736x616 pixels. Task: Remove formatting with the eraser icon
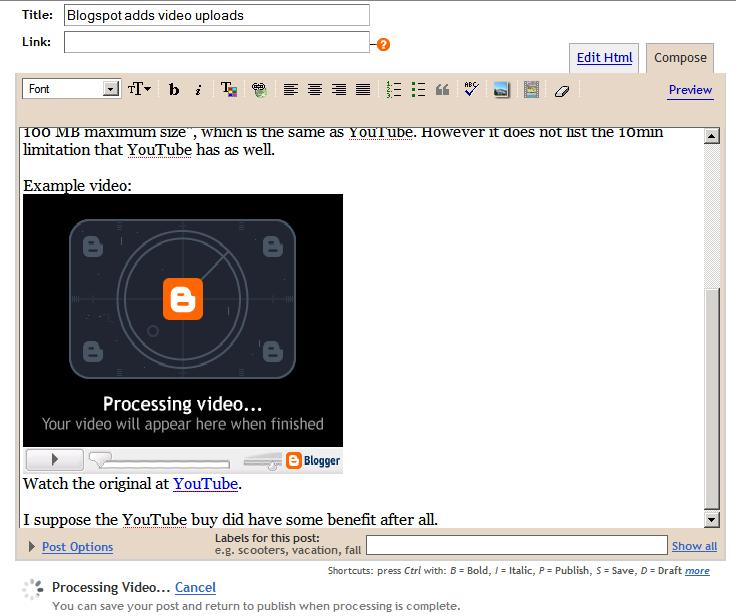[x=562, y=91]
